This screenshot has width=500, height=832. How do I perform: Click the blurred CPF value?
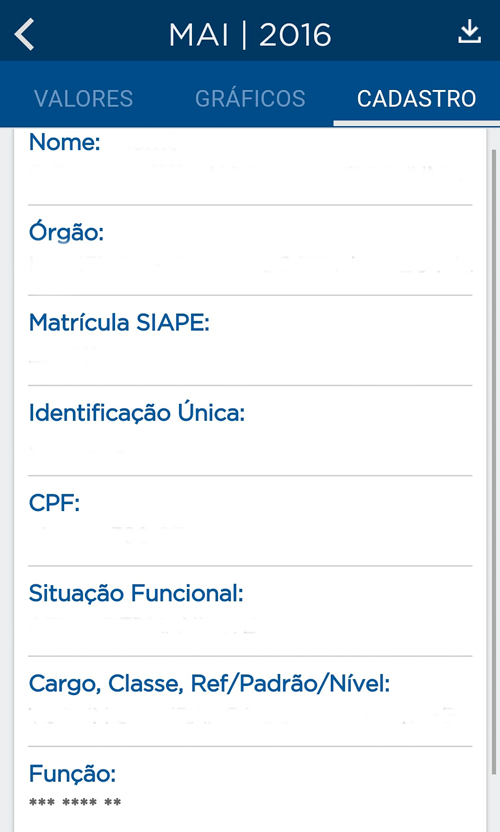pyautogui.click(x=106, y=535)
